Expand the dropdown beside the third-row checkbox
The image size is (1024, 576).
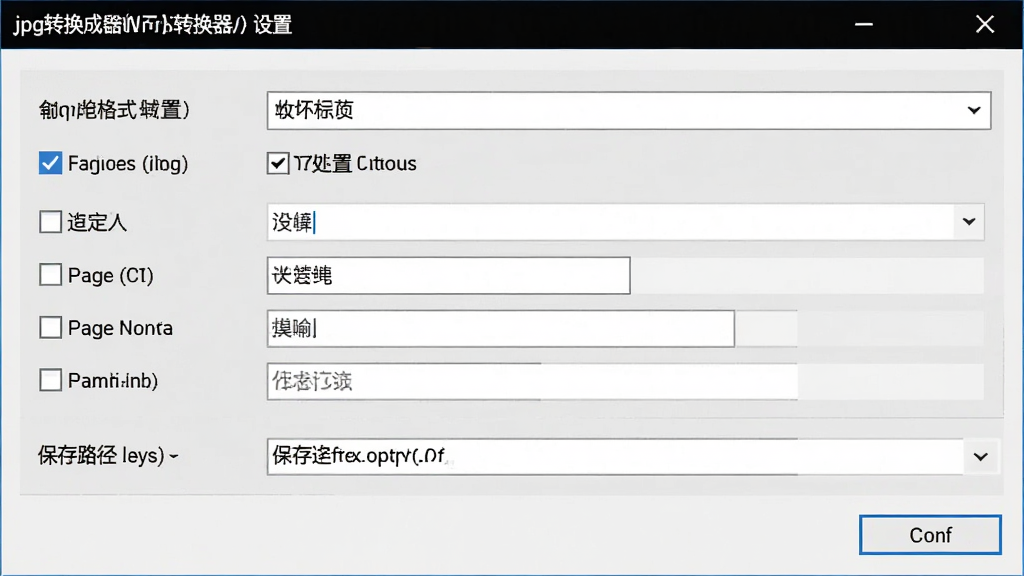click(x=969, y=222)
